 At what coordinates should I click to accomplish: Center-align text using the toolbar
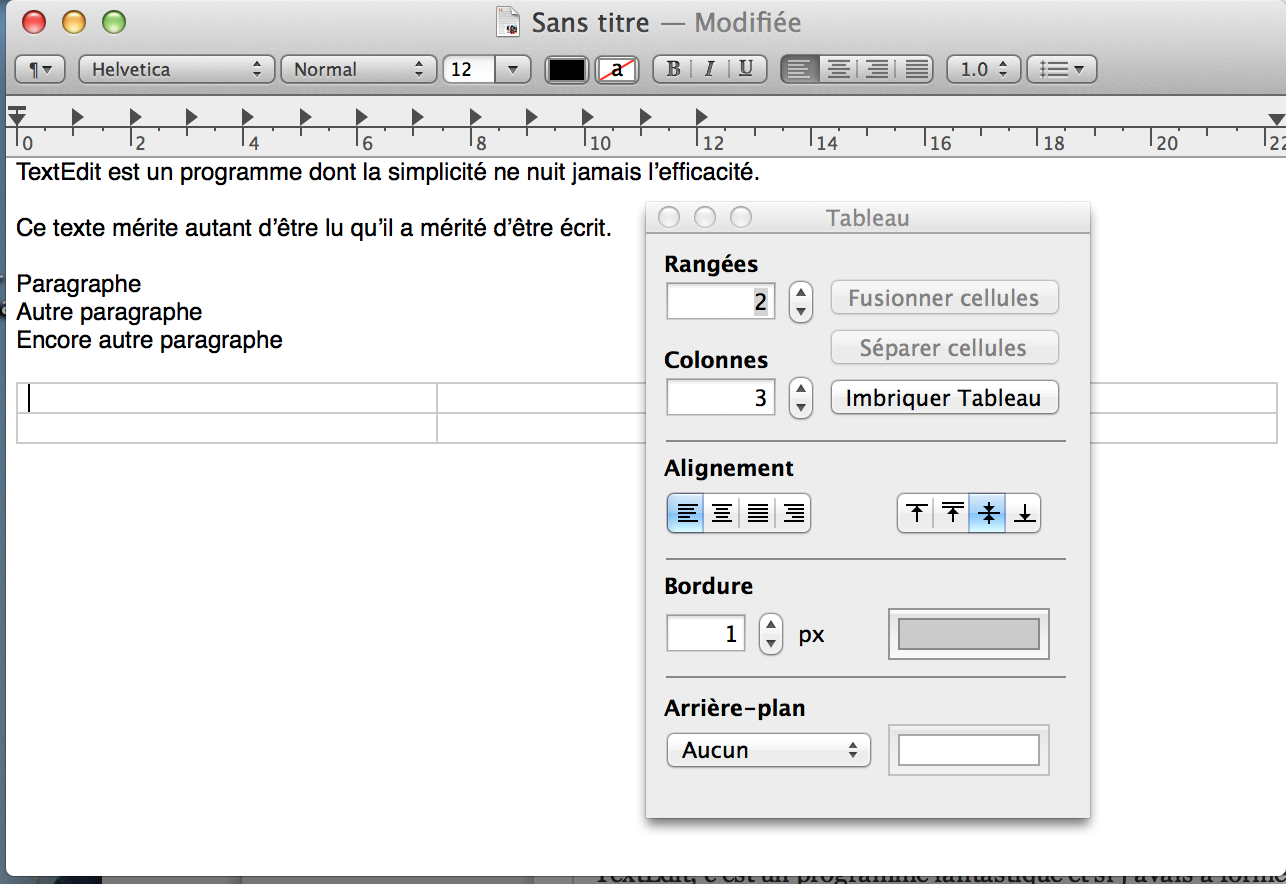(x=838, y=69)
